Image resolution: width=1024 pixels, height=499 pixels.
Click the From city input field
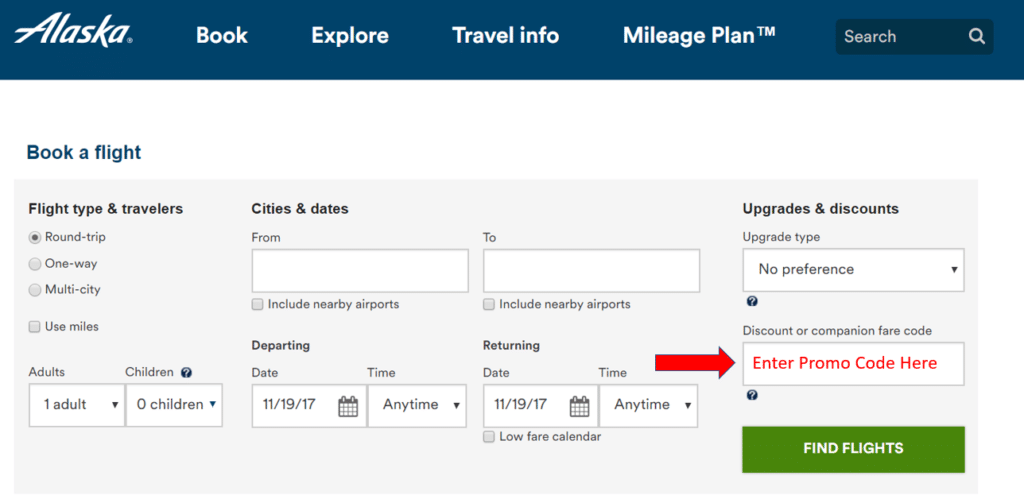pyautogui.click(x=360, y=271)
